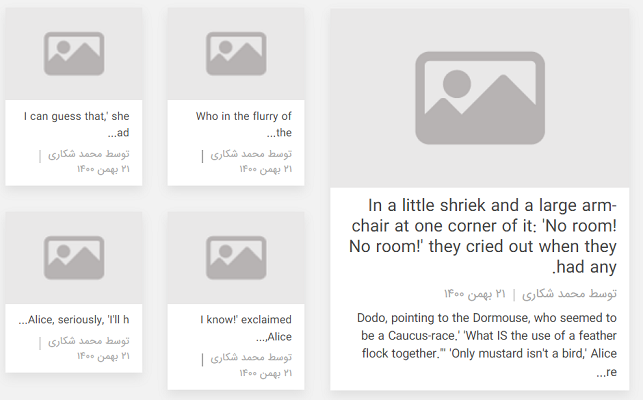Open post titled 'I can guess that,' she

click(x=77, y=124)
